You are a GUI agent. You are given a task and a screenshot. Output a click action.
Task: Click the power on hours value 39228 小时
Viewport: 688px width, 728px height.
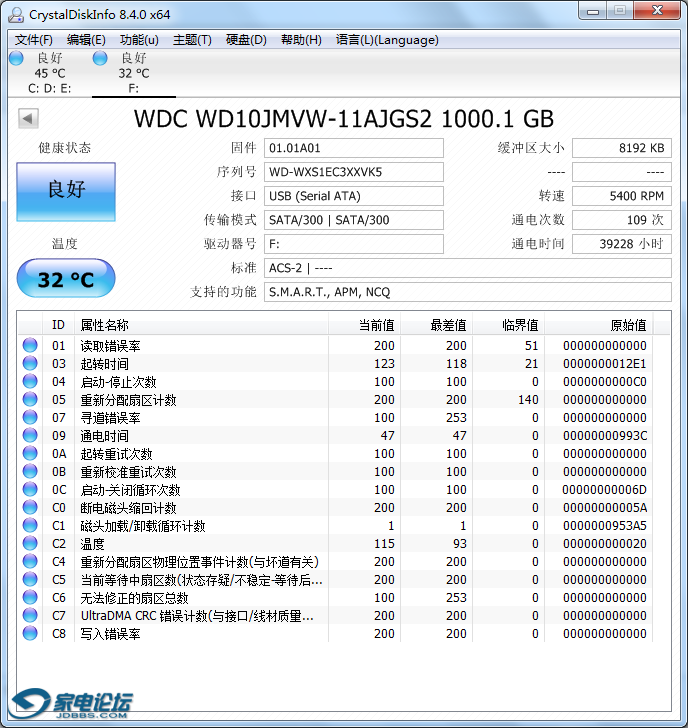pos(622,244)
